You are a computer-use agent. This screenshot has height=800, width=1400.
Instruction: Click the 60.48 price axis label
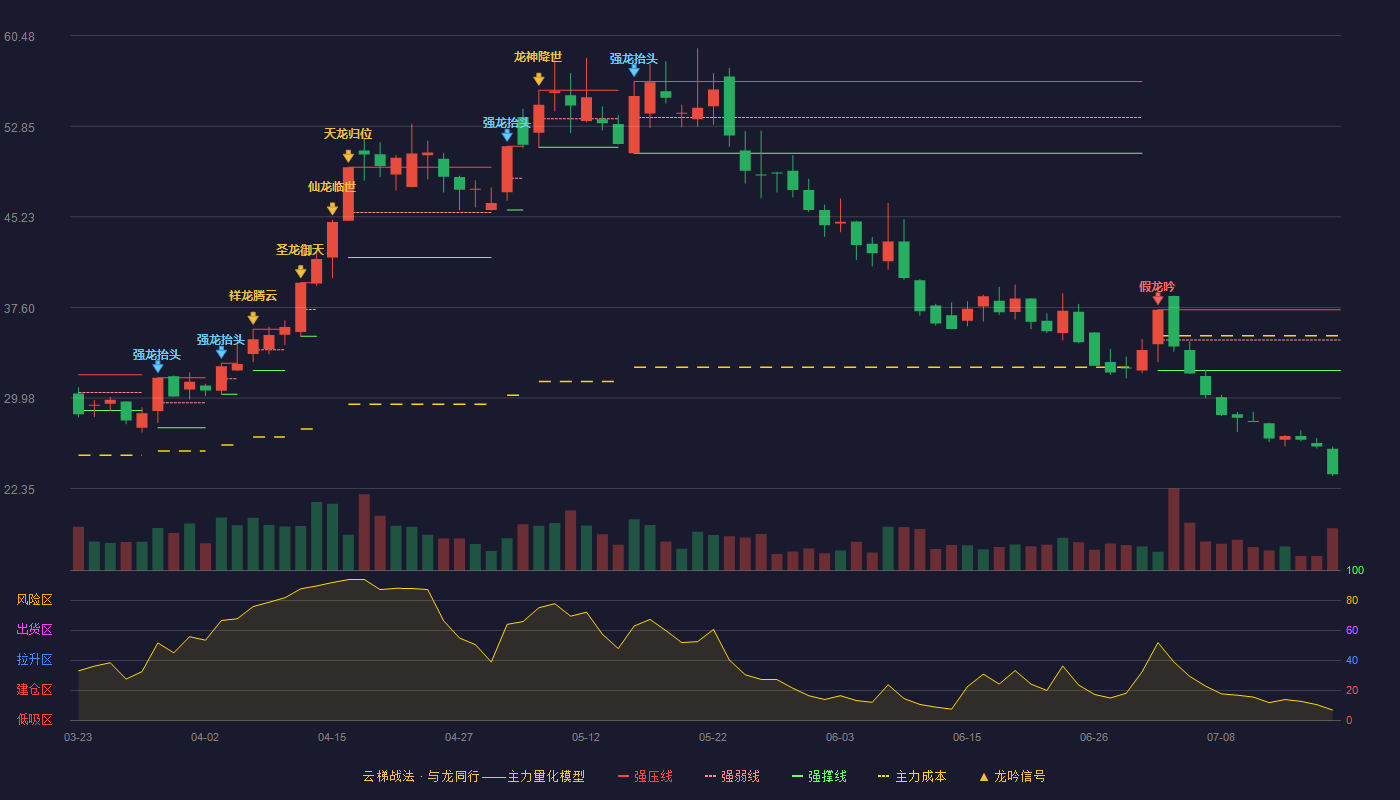pos(19,37)
